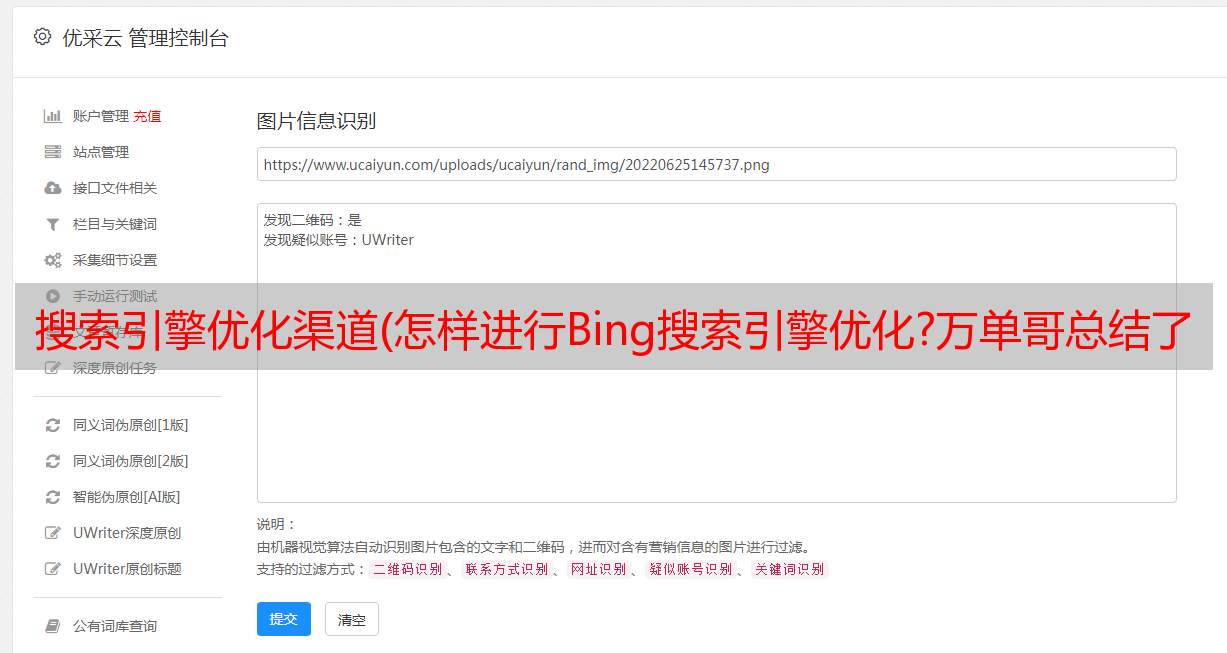This screenshot has height=653, width=1227.
Task: Click the blue 提交 submit button
Action: pos(284,619)
